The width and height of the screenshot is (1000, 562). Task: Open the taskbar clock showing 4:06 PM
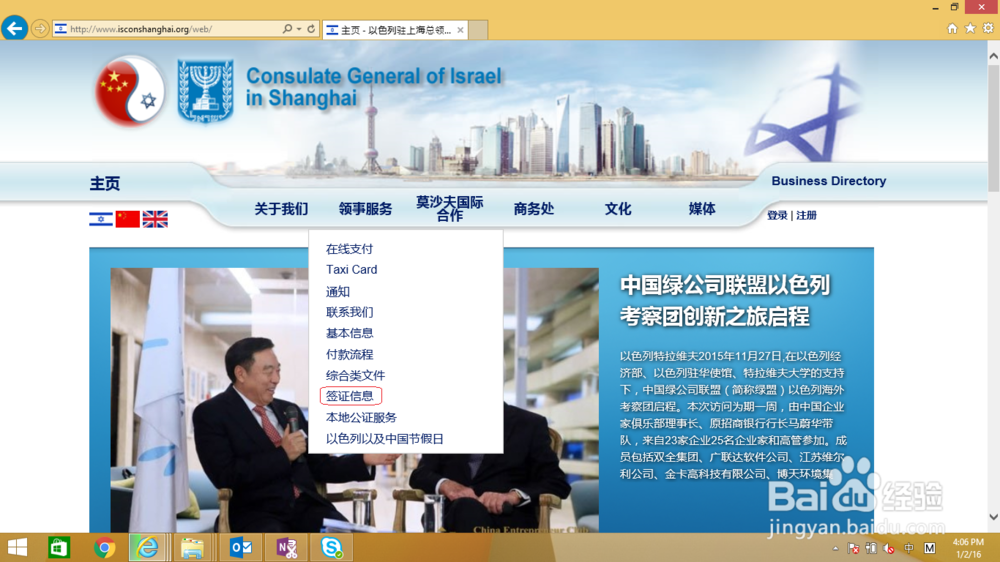pyautogui.click(x=969, y=548)
